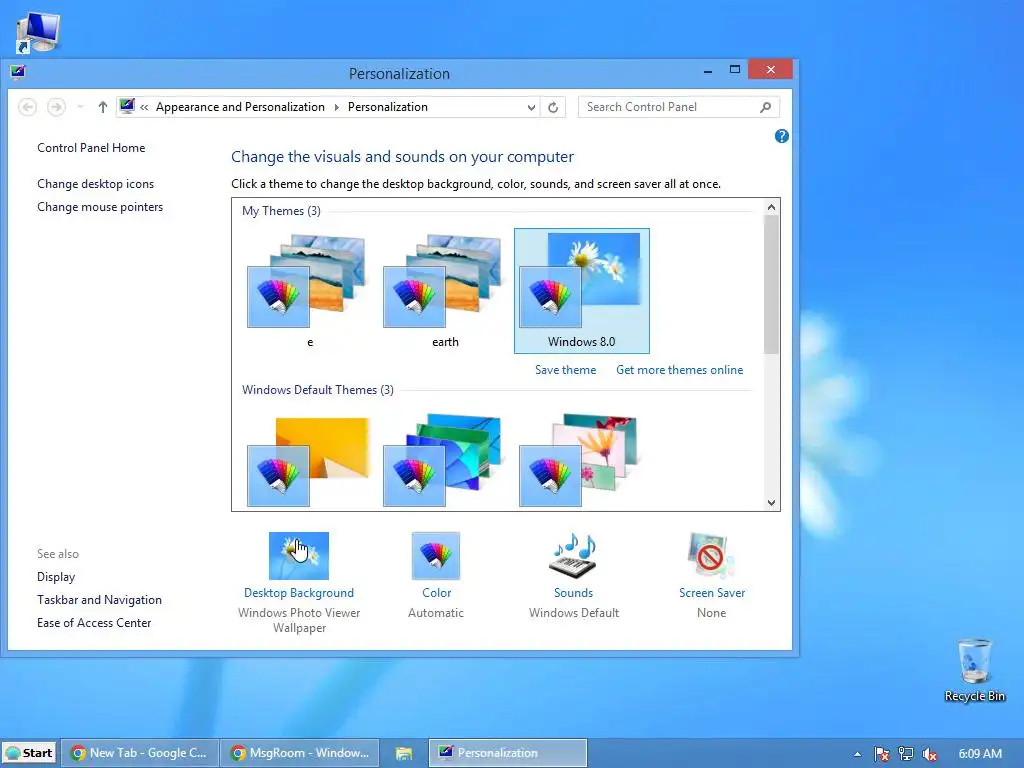
Task: Click the Personalization breadcrumb
Action: click(387, 107)
